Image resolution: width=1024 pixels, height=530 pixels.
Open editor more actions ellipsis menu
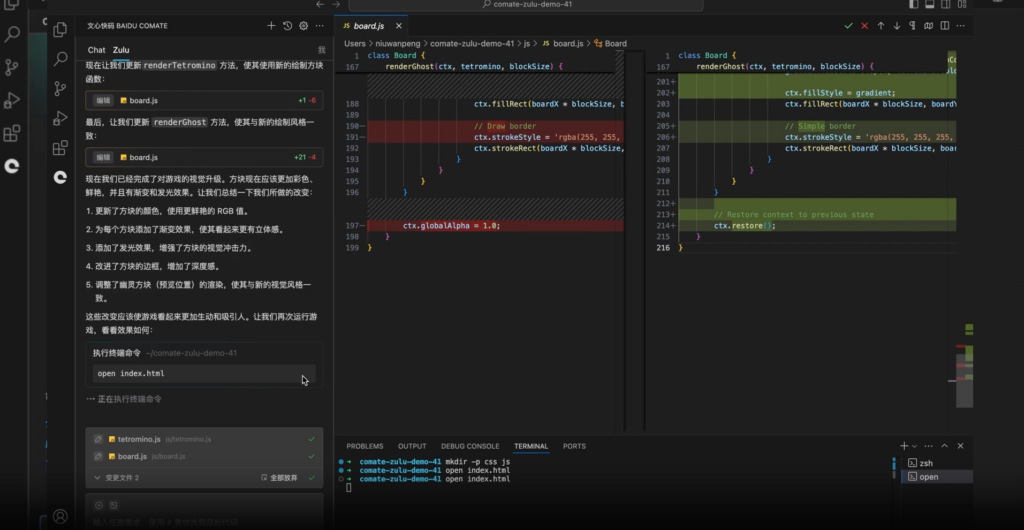pyautogui.click(x=963, y=25)
